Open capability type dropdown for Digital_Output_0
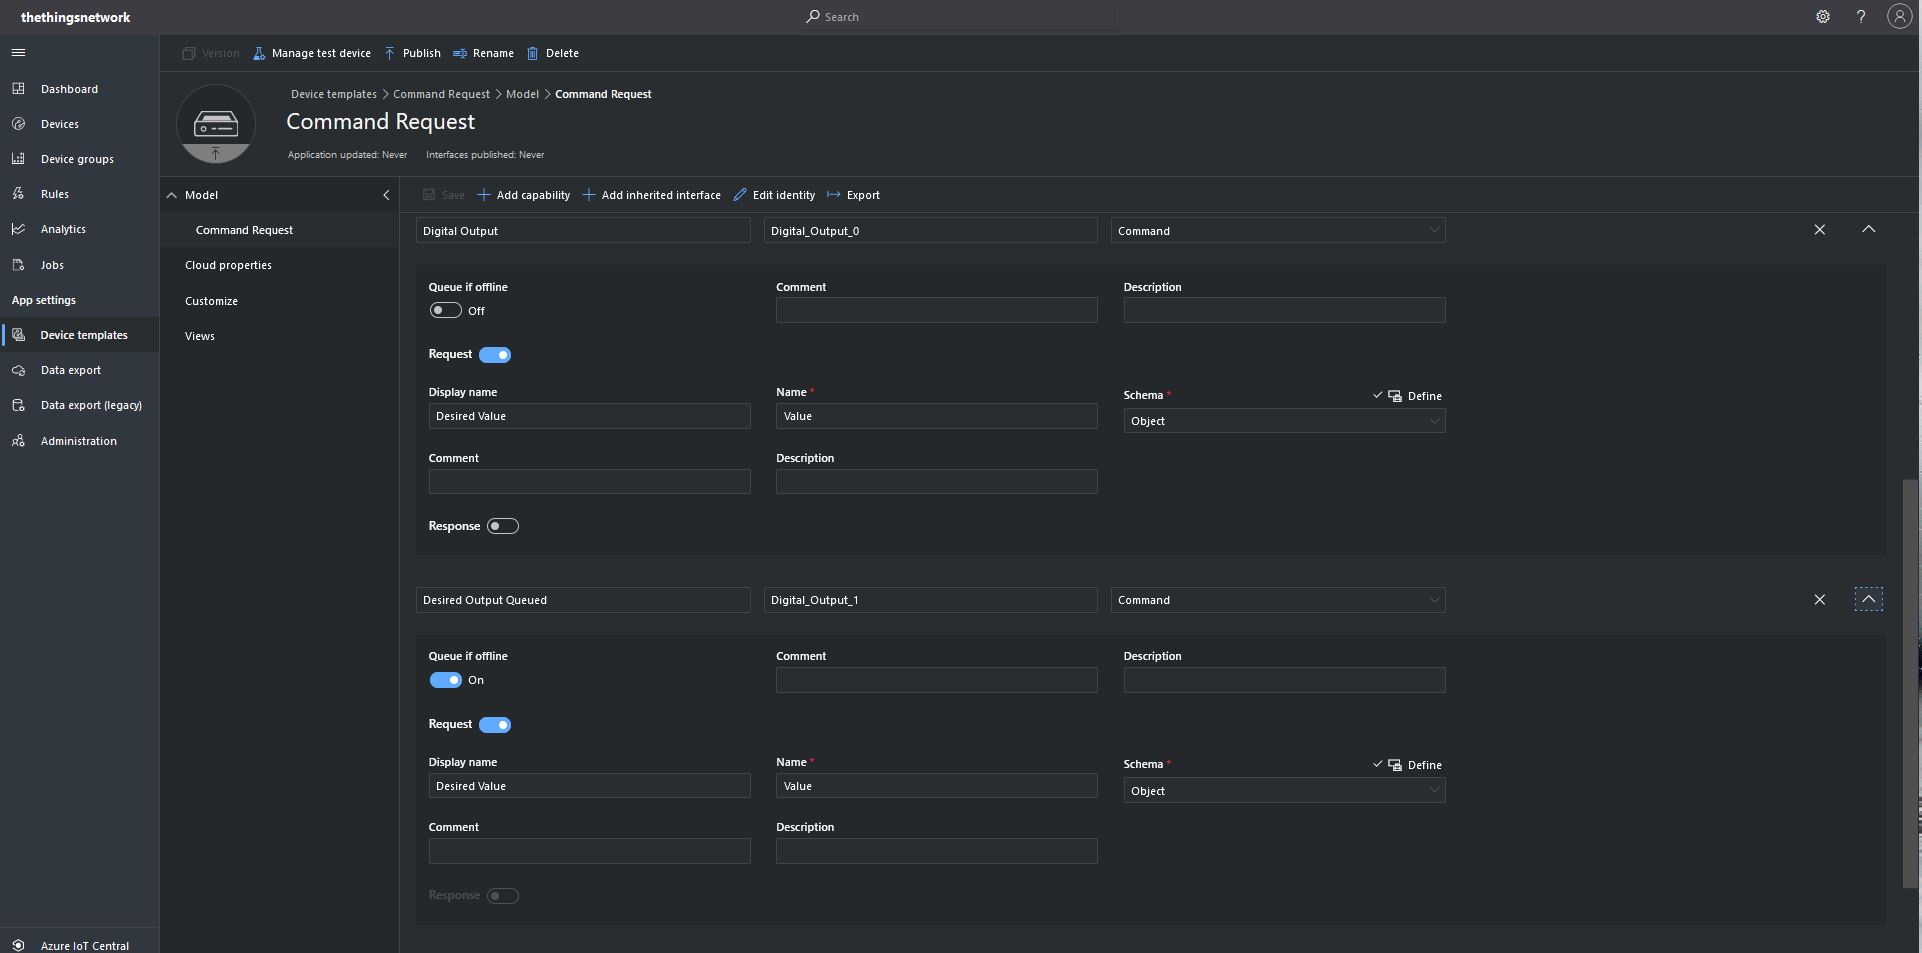Image resolution: width=1922 pixels, height=953 pixels. coord(1277,231)
